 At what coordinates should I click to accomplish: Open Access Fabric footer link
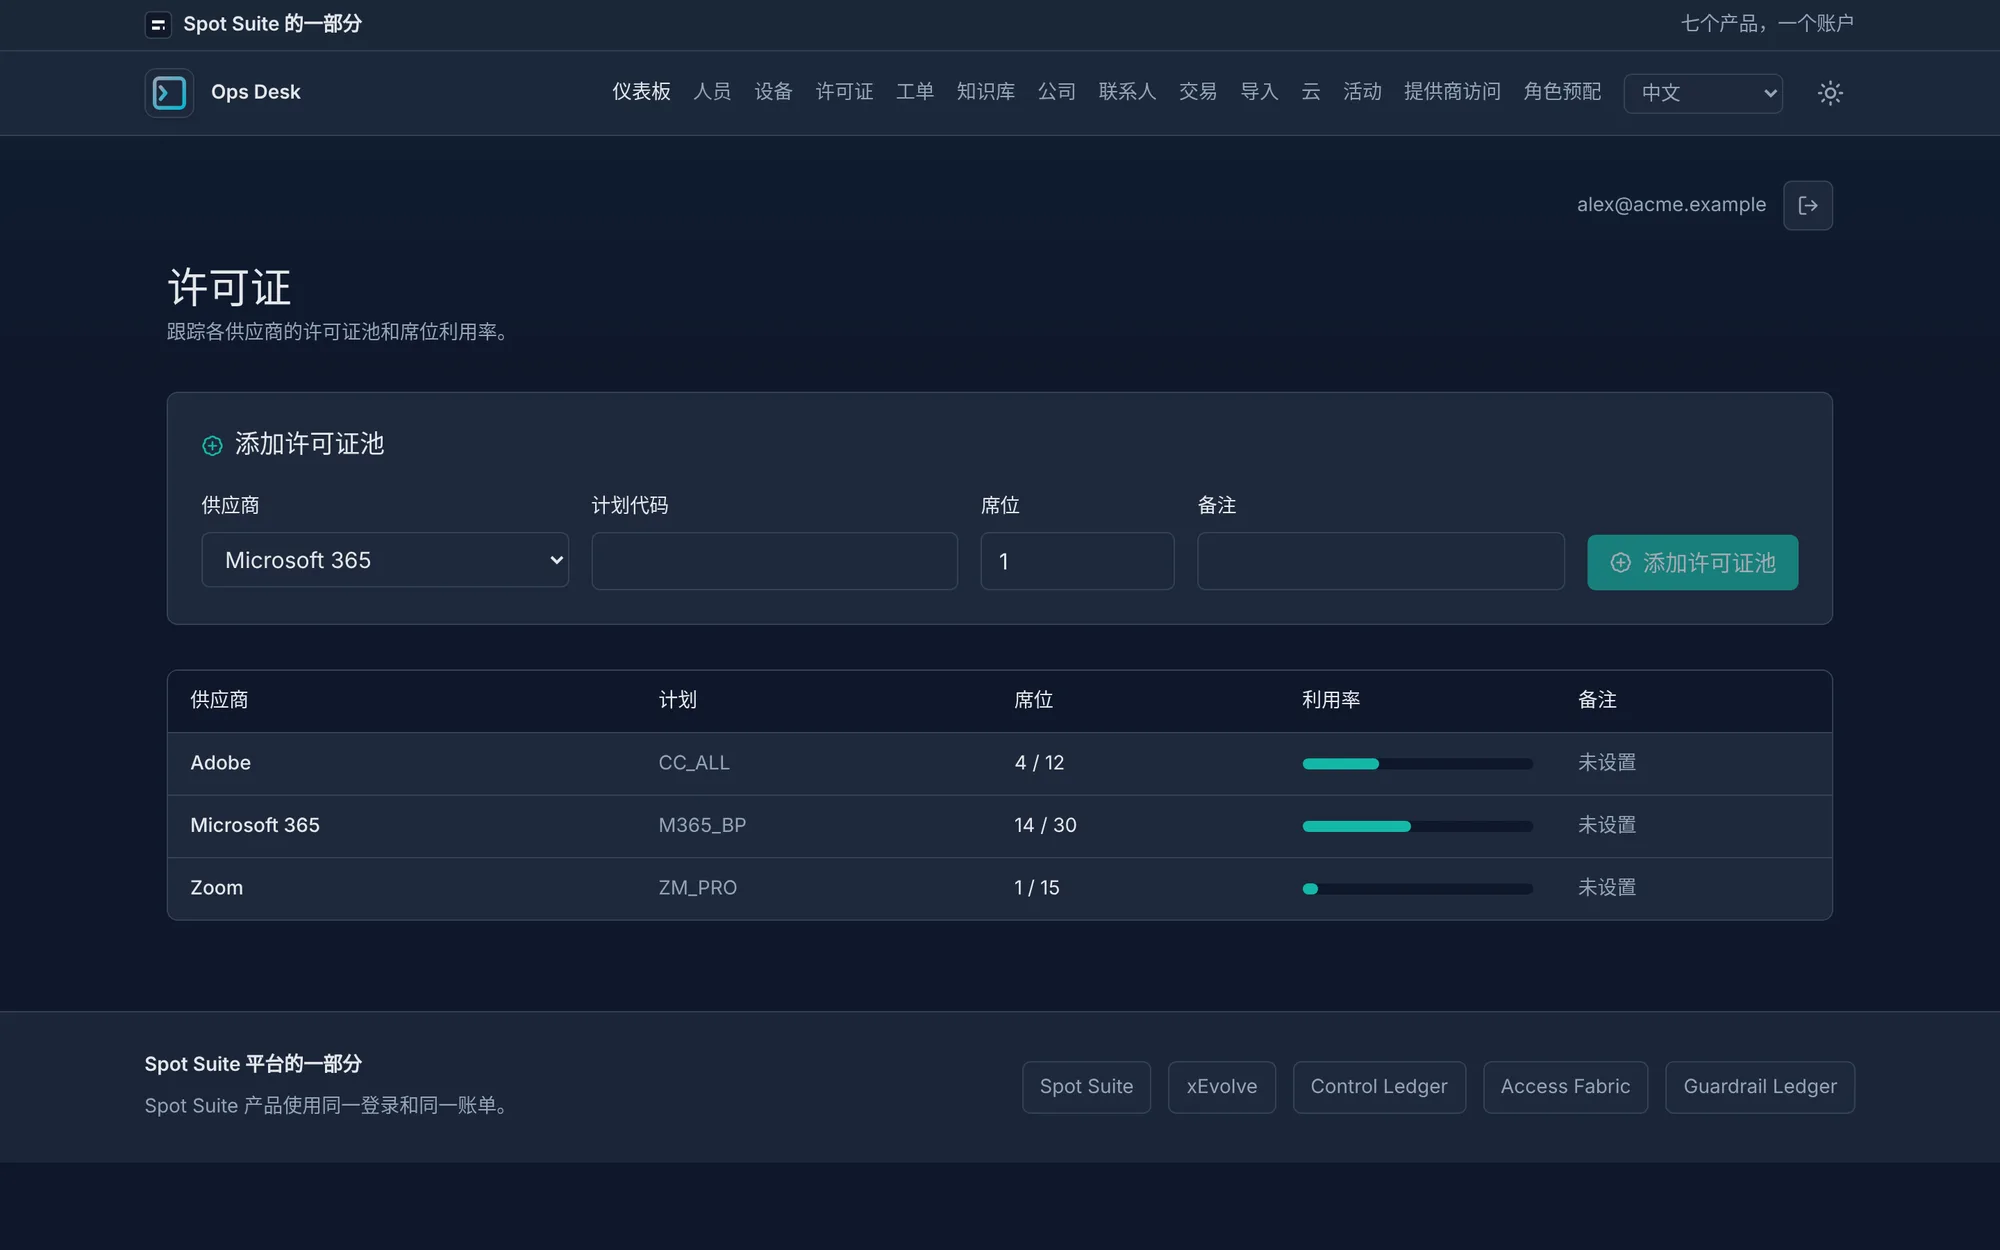1565,1087
